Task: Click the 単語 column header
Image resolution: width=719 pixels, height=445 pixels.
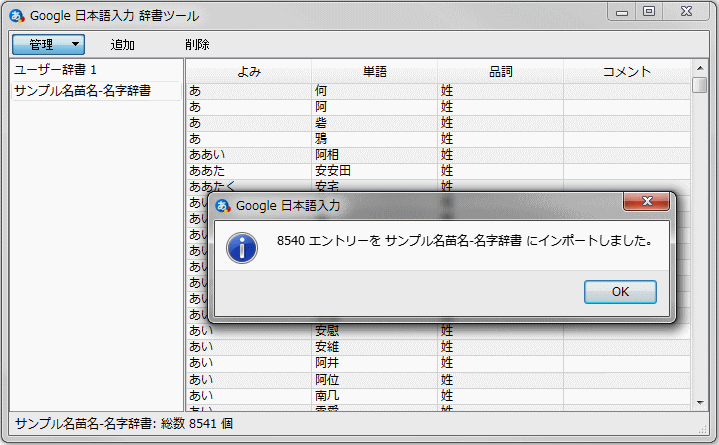Action: click(375, 72)
